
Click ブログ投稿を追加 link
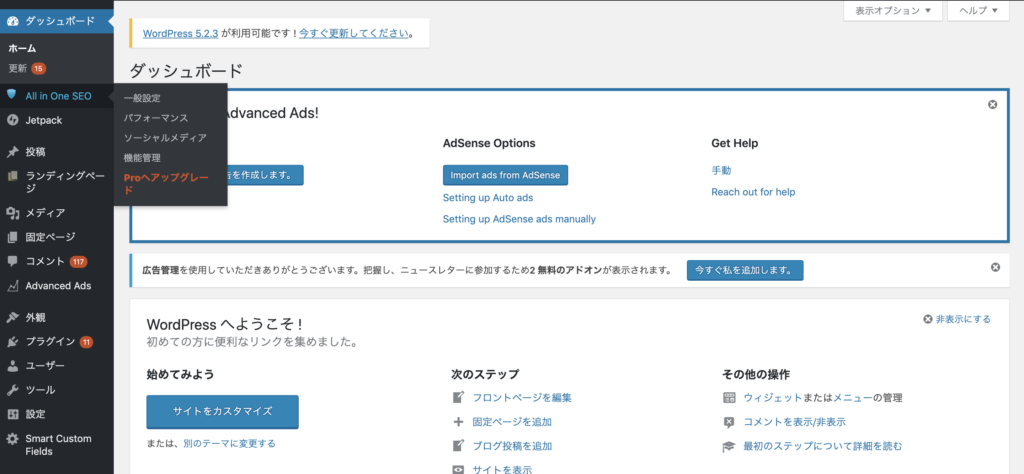[512, 446]
